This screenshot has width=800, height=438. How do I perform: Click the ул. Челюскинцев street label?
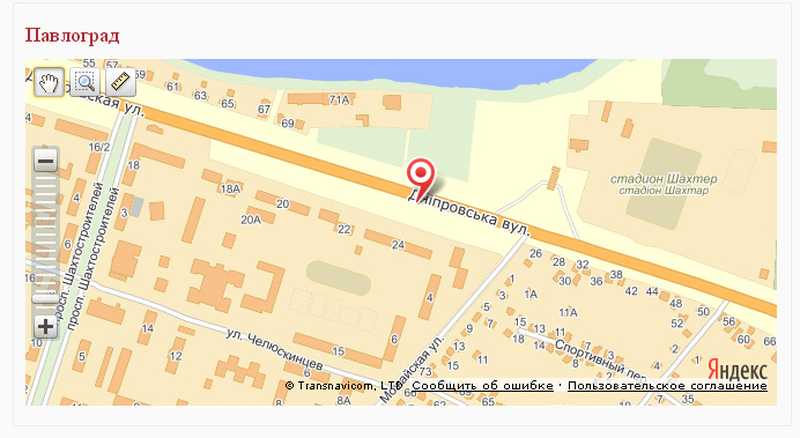tap(275, 350)
